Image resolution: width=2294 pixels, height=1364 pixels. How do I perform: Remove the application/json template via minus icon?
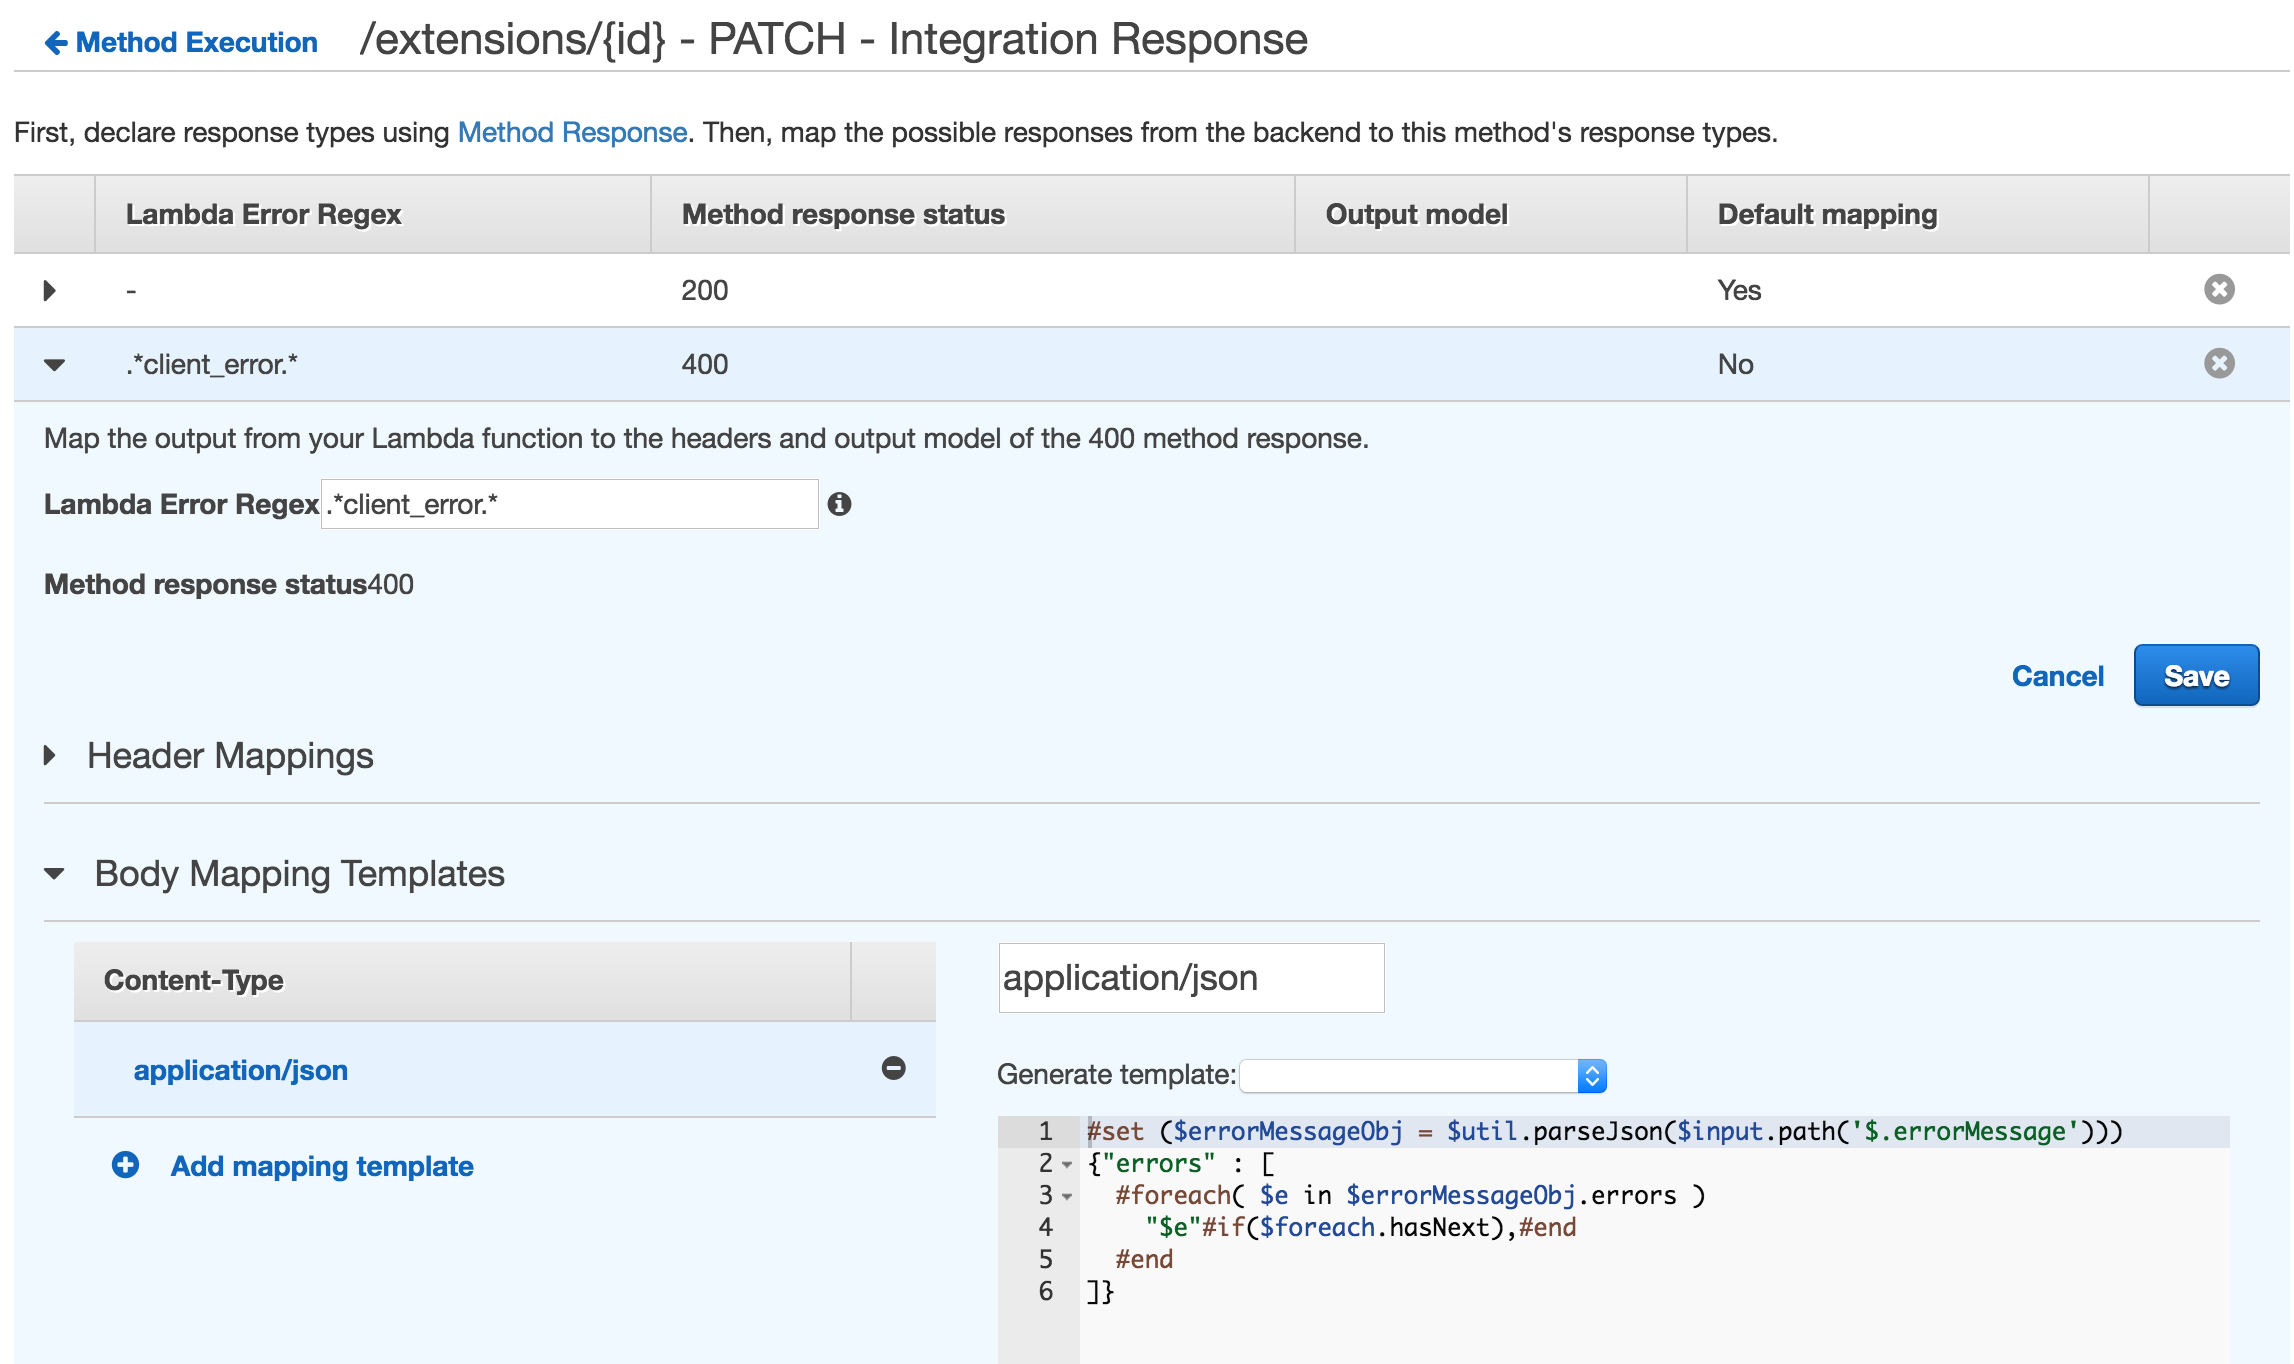pyautogui.click(x=895, y=1068)
